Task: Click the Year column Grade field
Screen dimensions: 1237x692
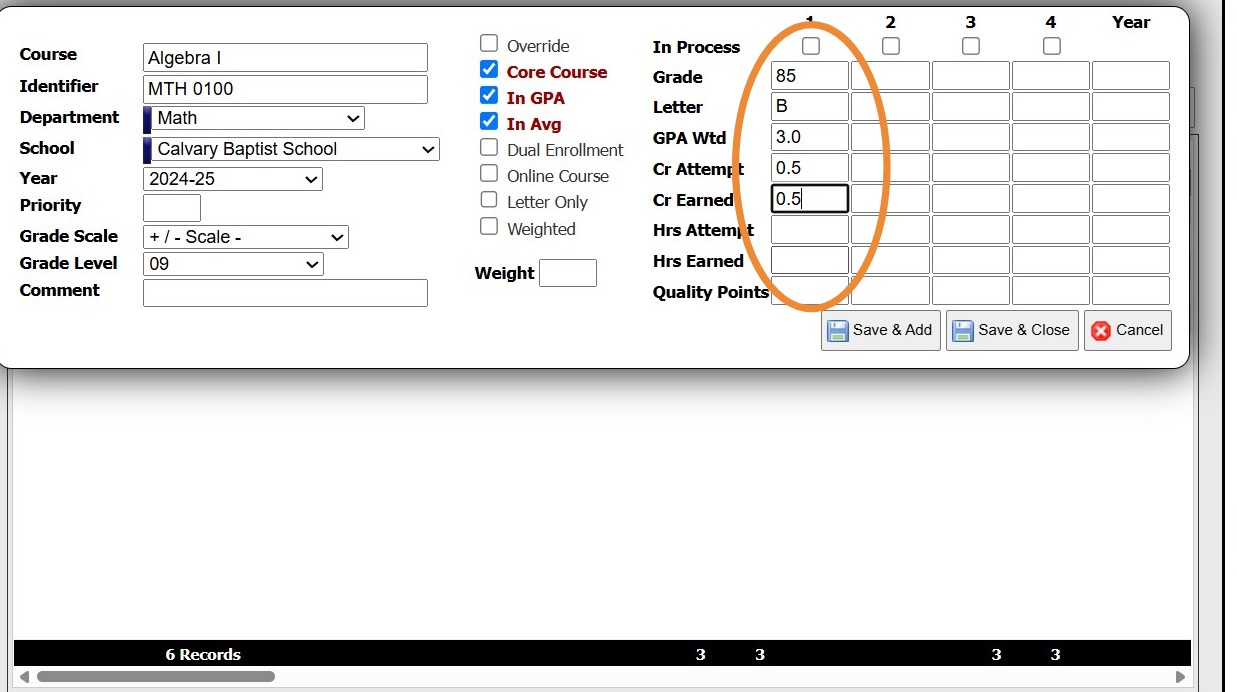Action: click(1131, 76)
